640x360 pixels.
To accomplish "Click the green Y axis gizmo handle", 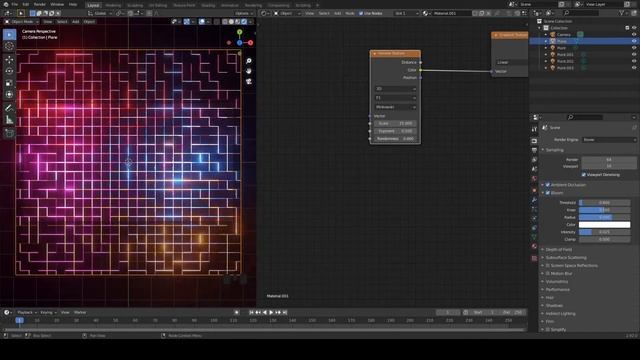I will pos(240,32).
